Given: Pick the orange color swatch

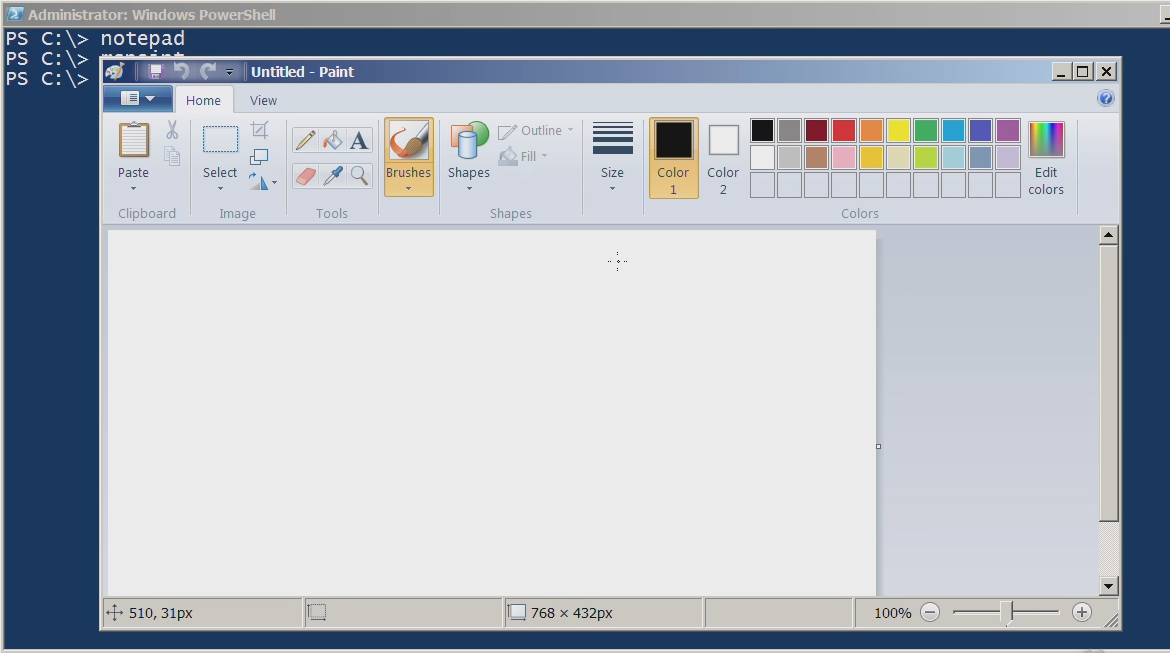Looking at the screenshot, I should click(x=871, y=131).
